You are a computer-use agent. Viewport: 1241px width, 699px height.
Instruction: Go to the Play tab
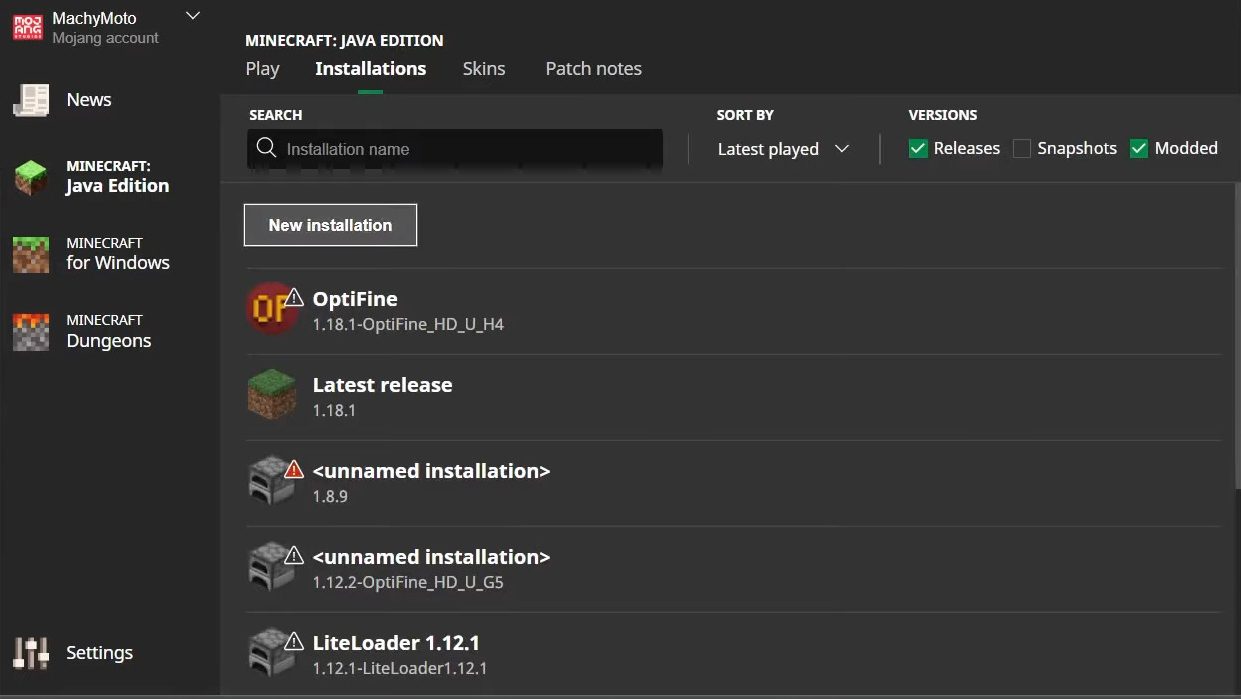(262, 69)
